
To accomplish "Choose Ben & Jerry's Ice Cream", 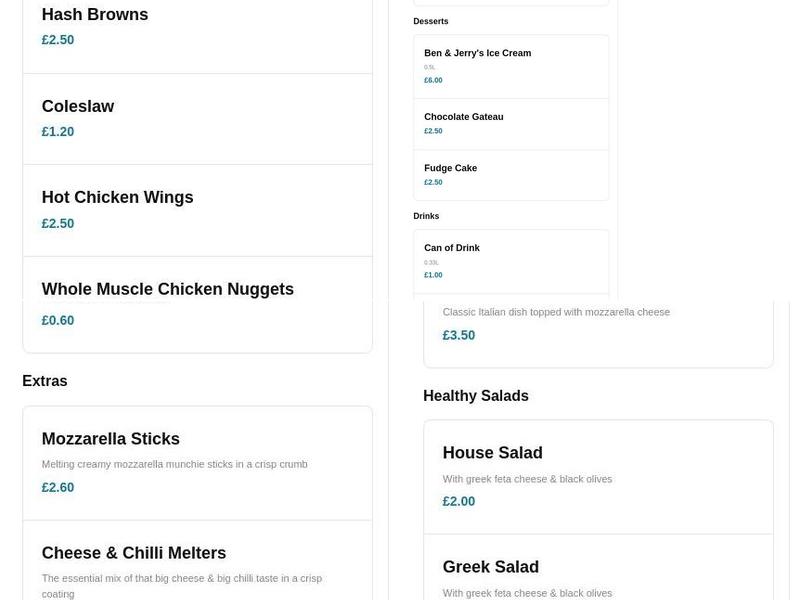I will point(477,54).
